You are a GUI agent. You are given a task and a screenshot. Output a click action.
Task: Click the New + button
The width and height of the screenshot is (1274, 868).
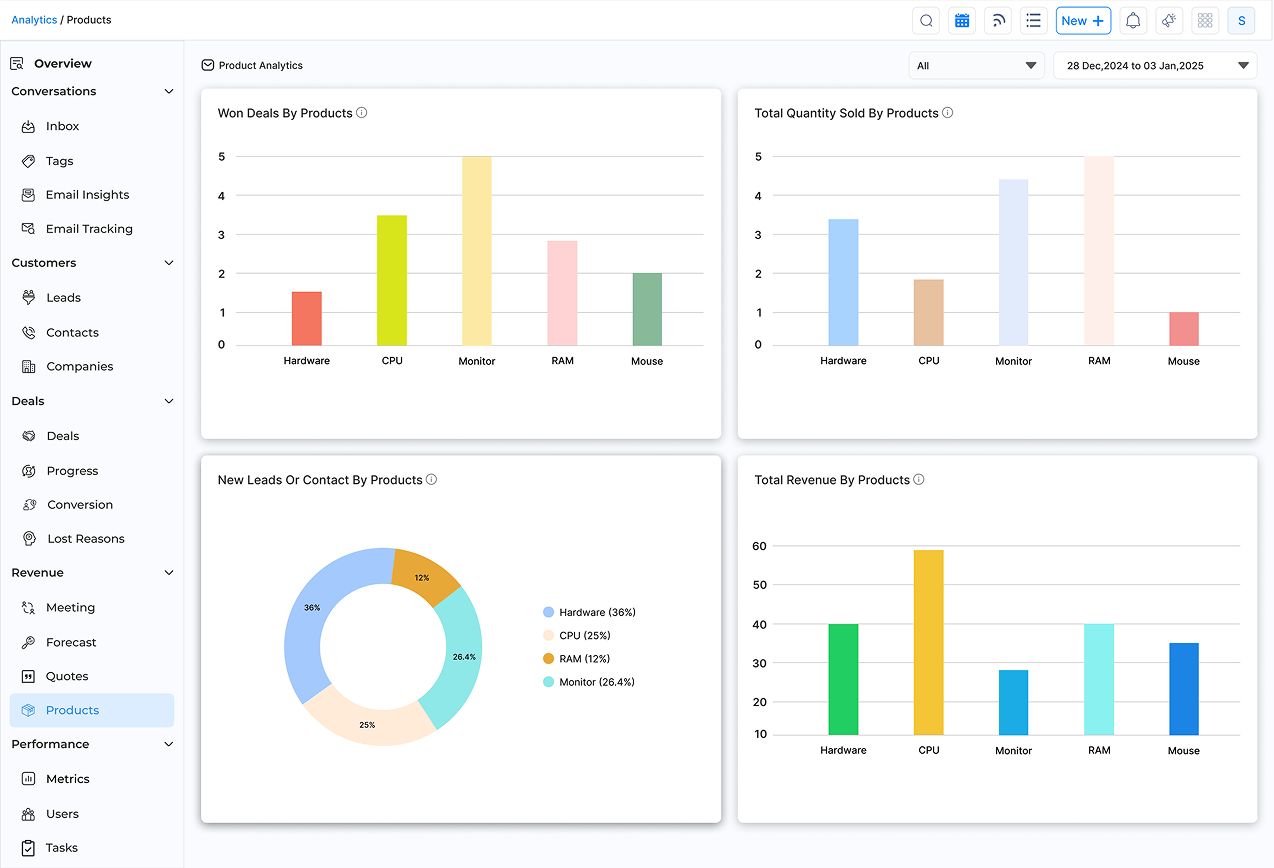coord(1083,20)
